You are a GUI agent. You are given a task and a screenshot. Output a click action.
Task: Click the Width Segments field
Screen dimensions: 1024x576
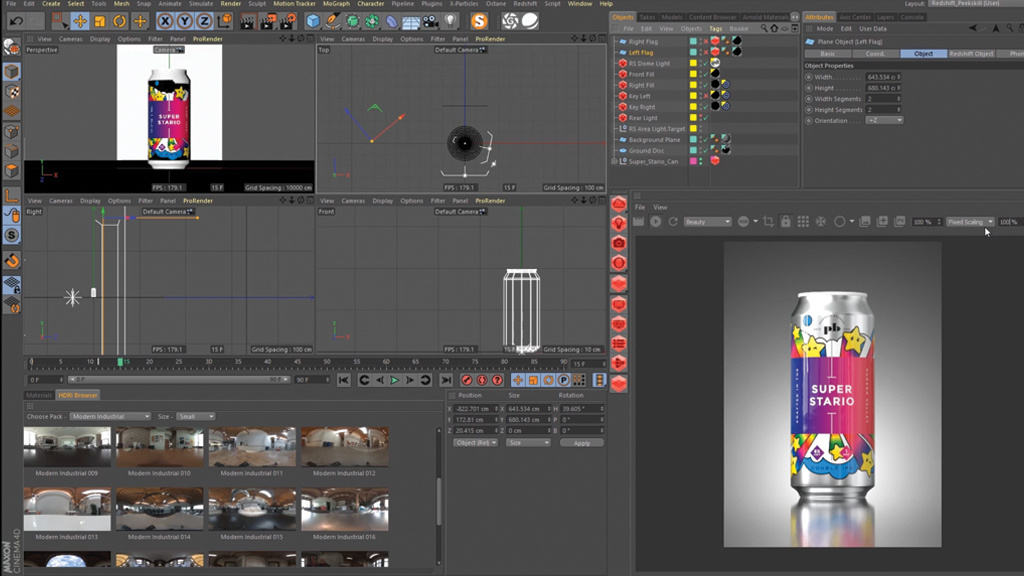pos(884,99)
